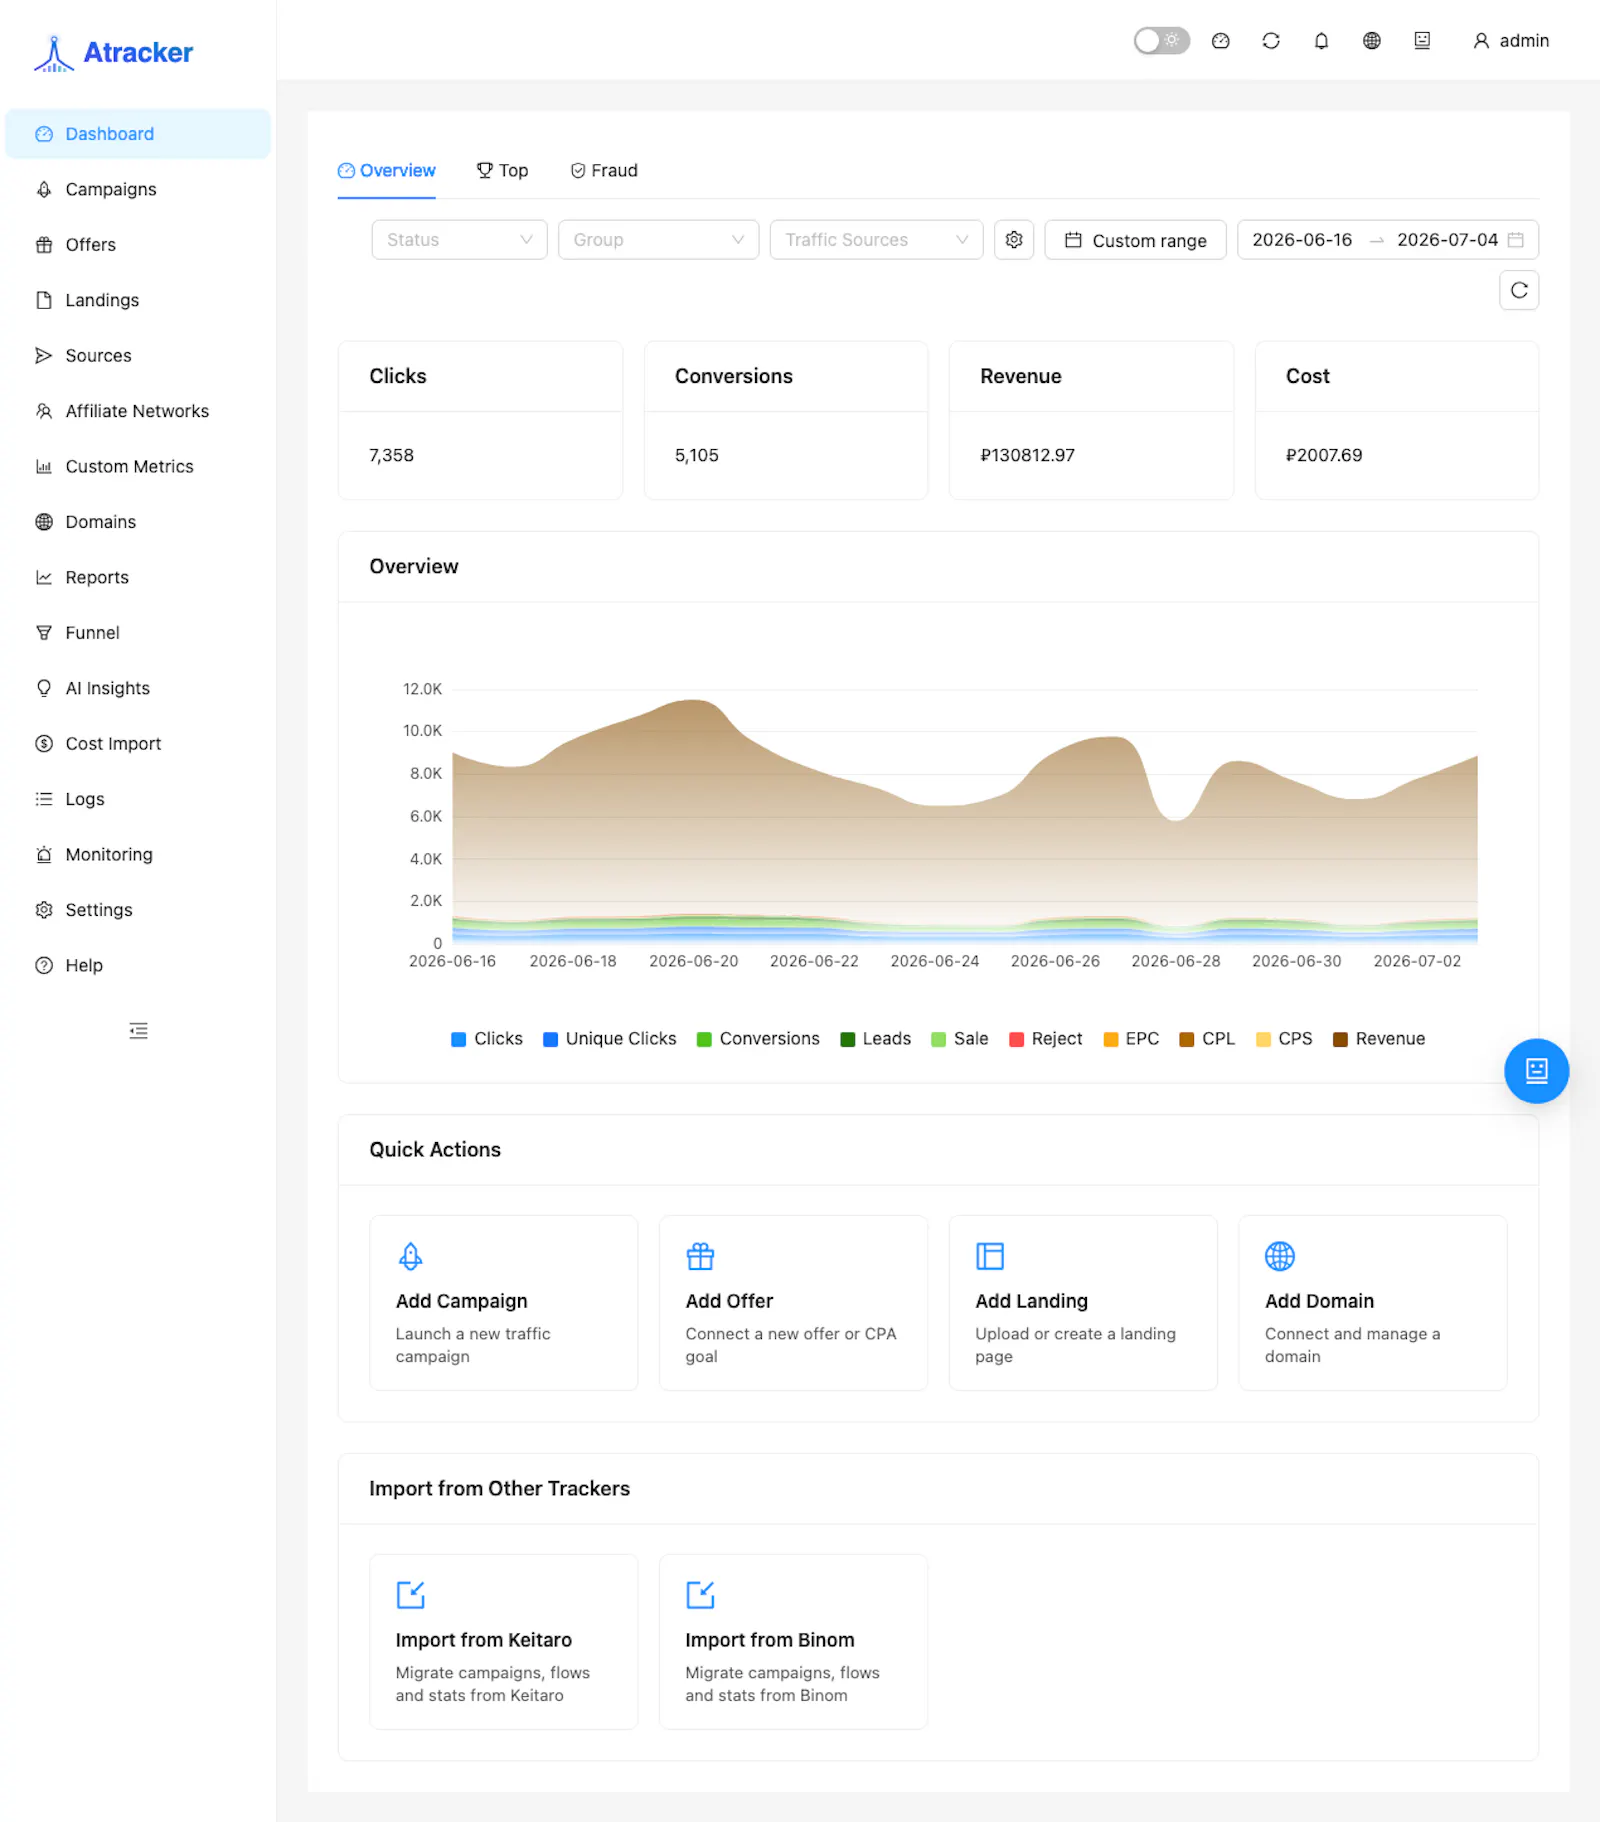Click the Add Campaign rocket icon

coord(411,1256)
